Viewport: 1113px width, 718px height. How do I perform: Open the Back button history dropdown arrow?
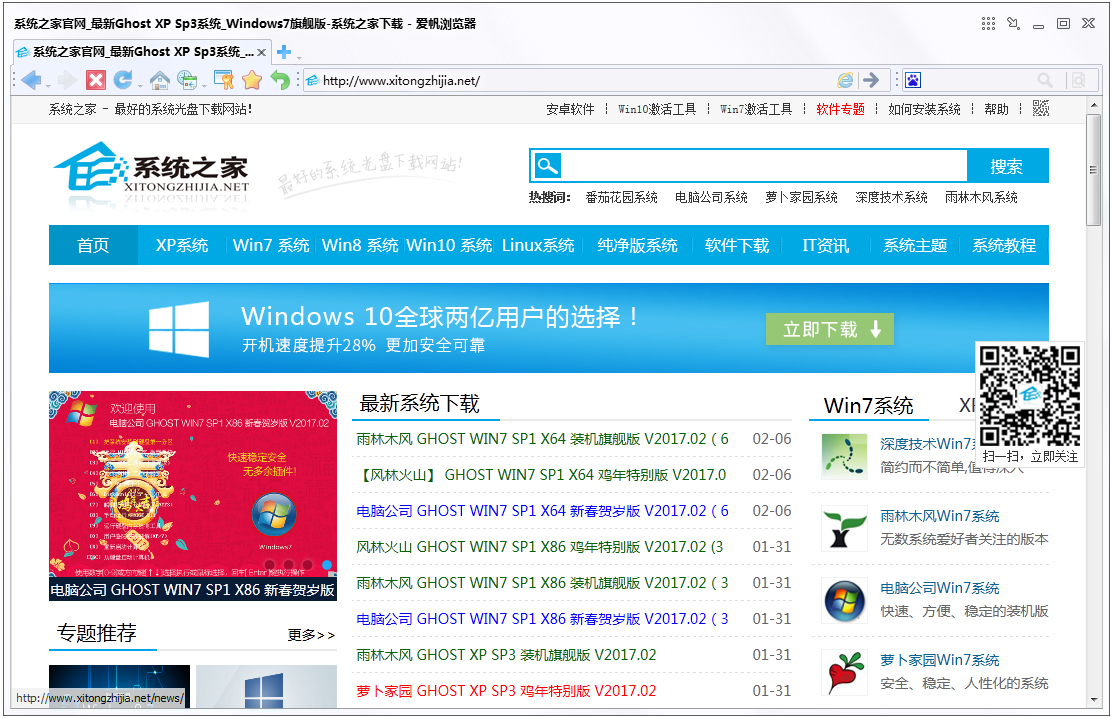(48, 84)
